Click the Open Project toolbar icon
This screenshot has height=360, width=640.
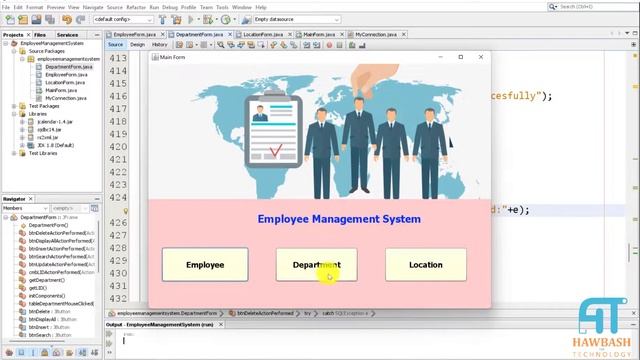36,19
